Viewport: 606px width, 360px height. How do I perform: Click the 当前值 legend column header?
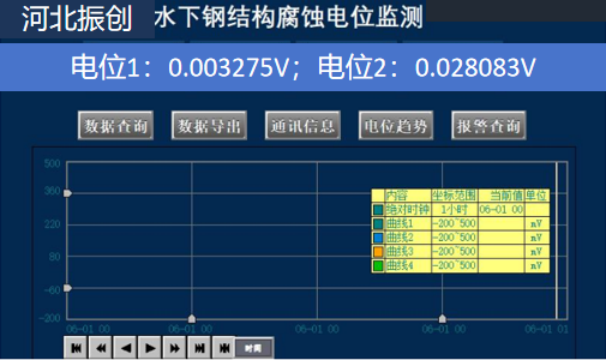(507, 196)
